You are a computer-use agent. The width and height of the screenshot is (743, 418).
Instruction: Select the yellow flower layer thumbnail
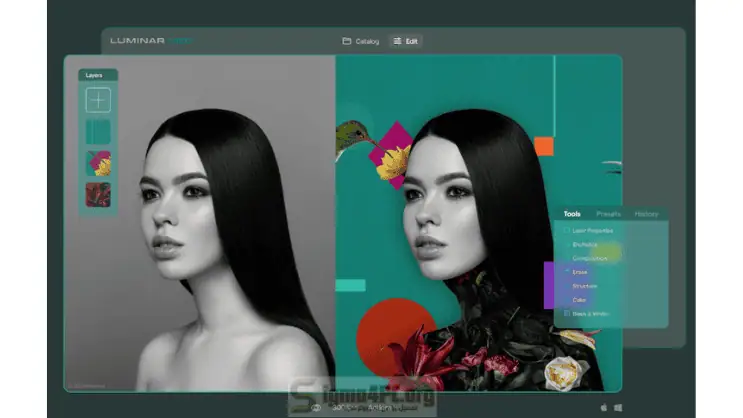coord(98,164)
